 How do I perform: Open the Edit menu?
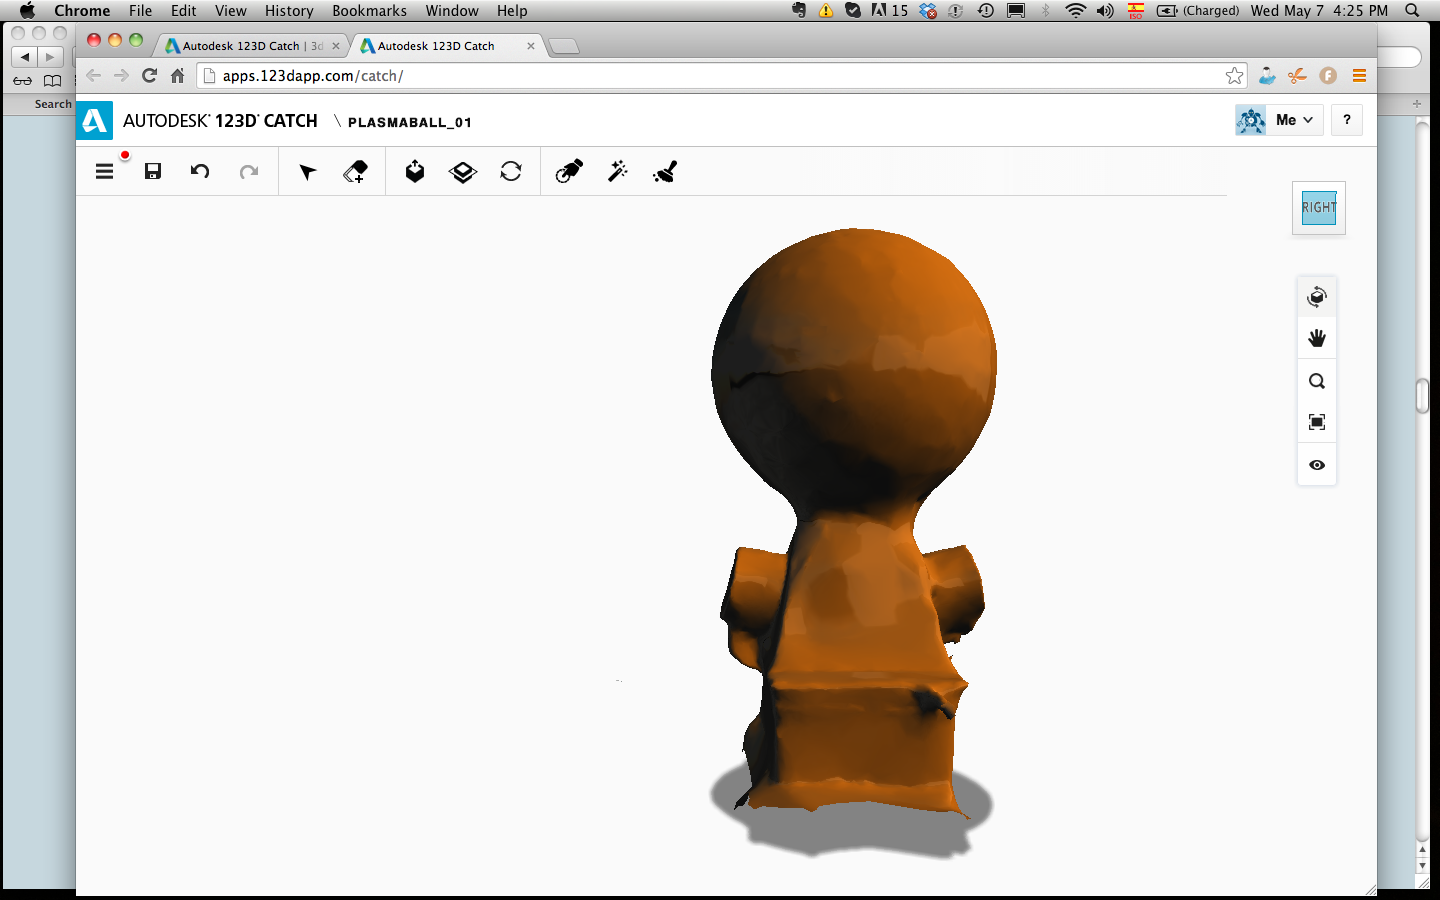tap(183, 11)
